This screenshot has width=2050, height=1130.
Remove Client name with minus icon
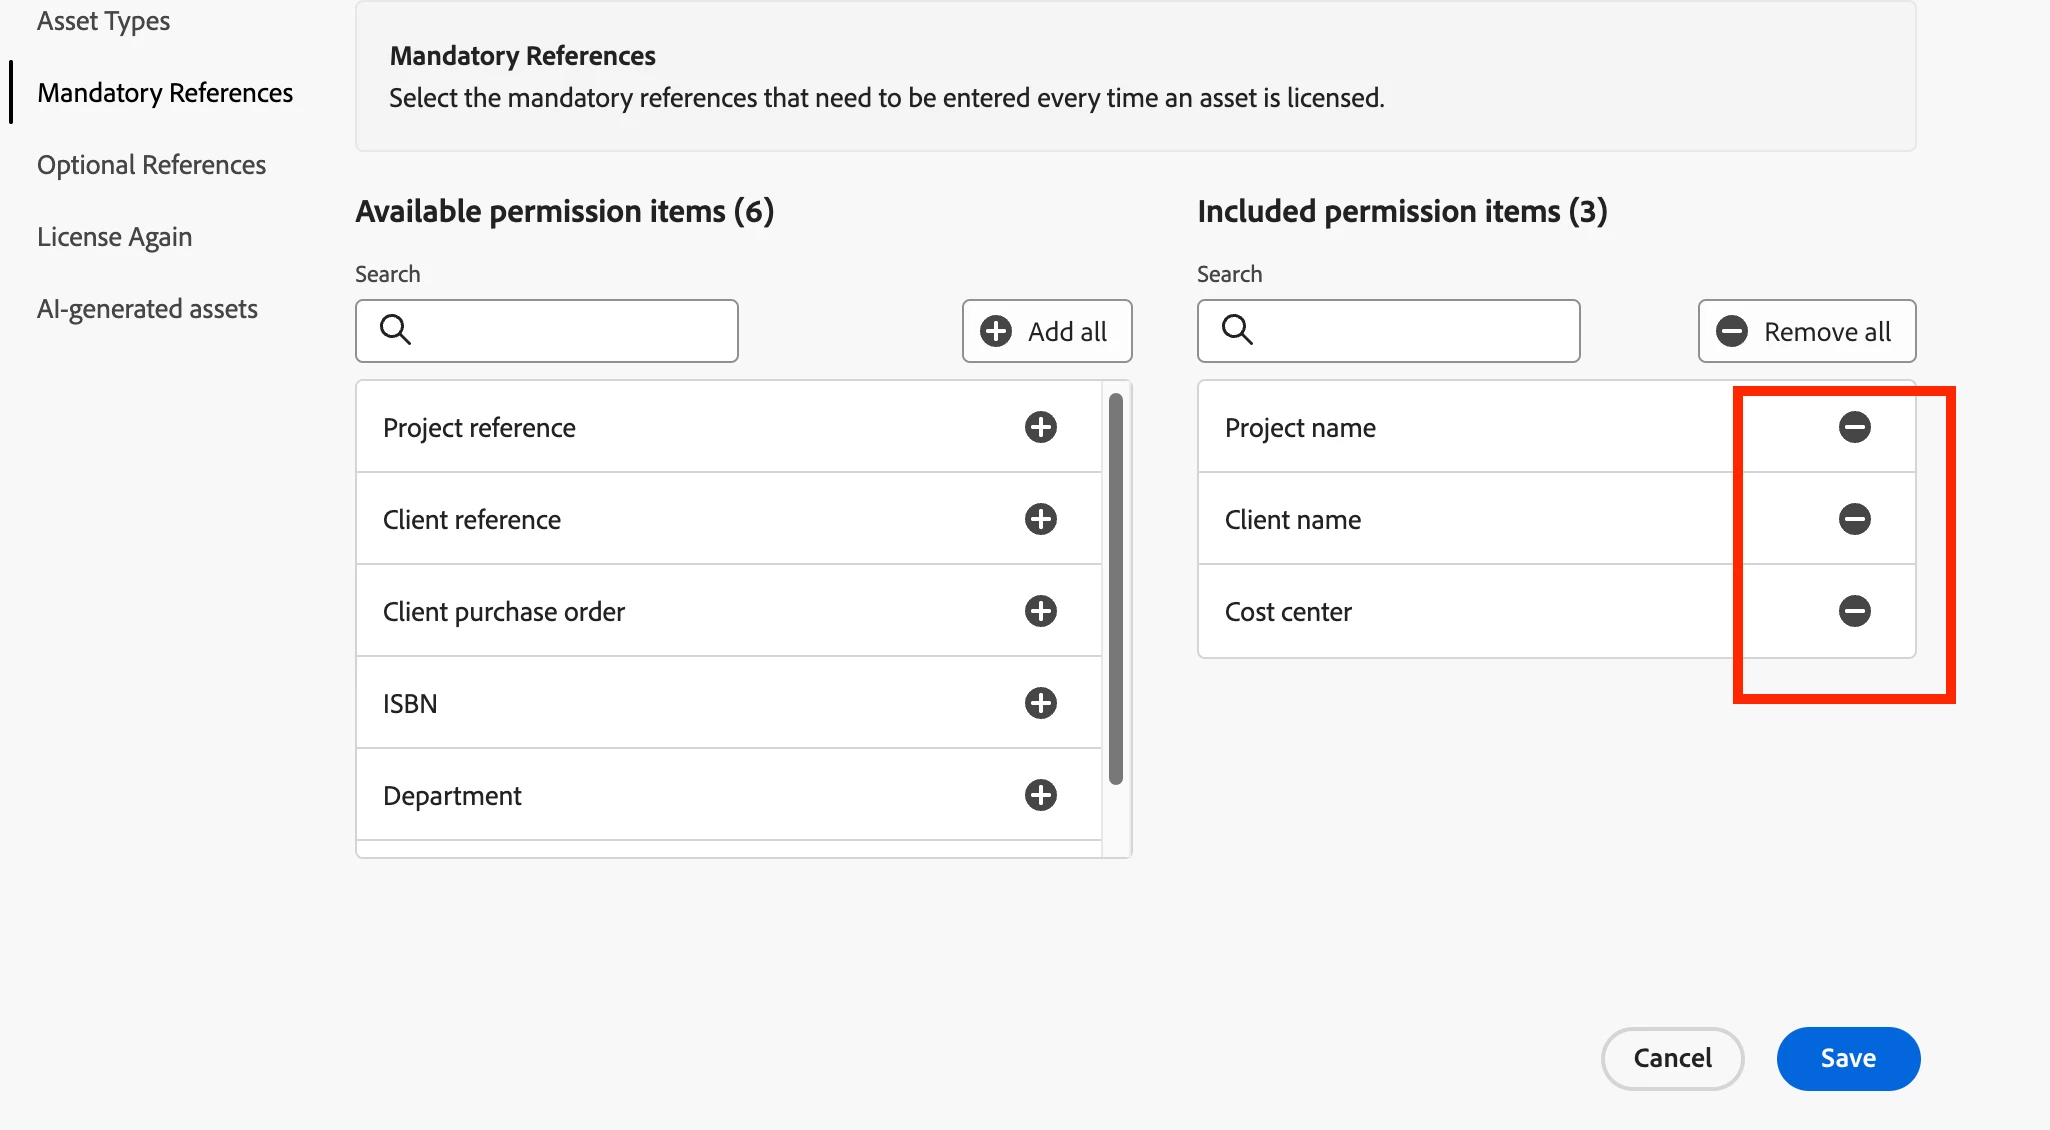pyautogui.click(x=1854, y=519)
